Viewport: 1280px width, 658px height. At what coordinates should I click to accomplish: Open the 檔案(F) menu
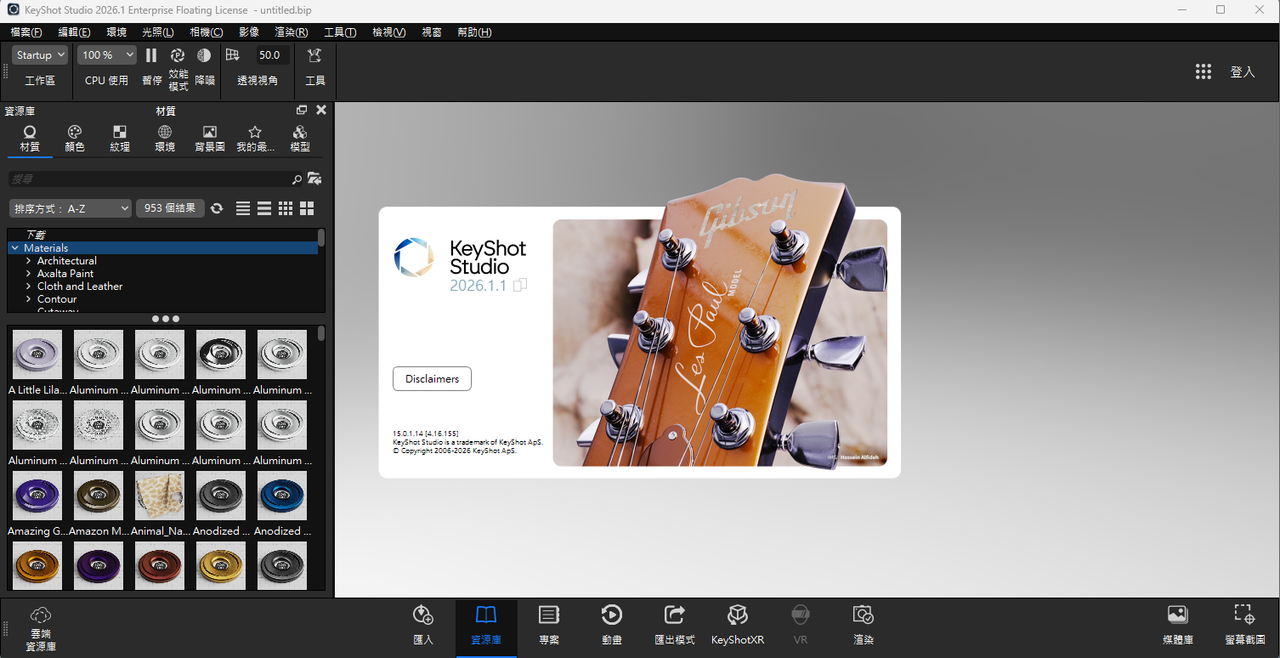26,32
